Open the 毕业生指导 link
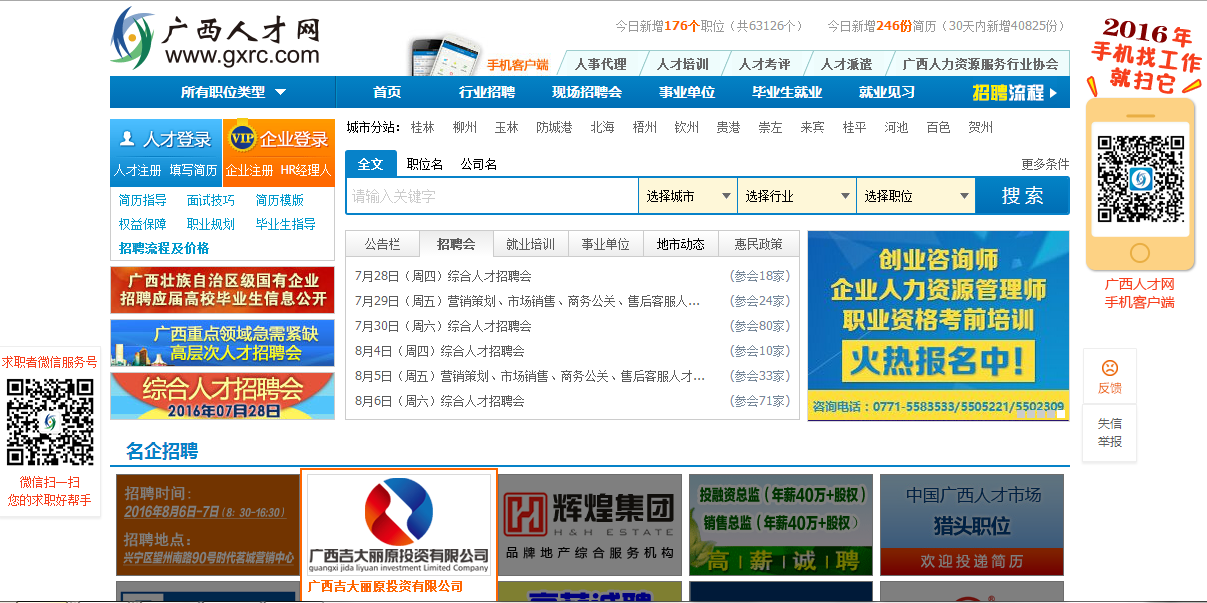 [285, 224]
